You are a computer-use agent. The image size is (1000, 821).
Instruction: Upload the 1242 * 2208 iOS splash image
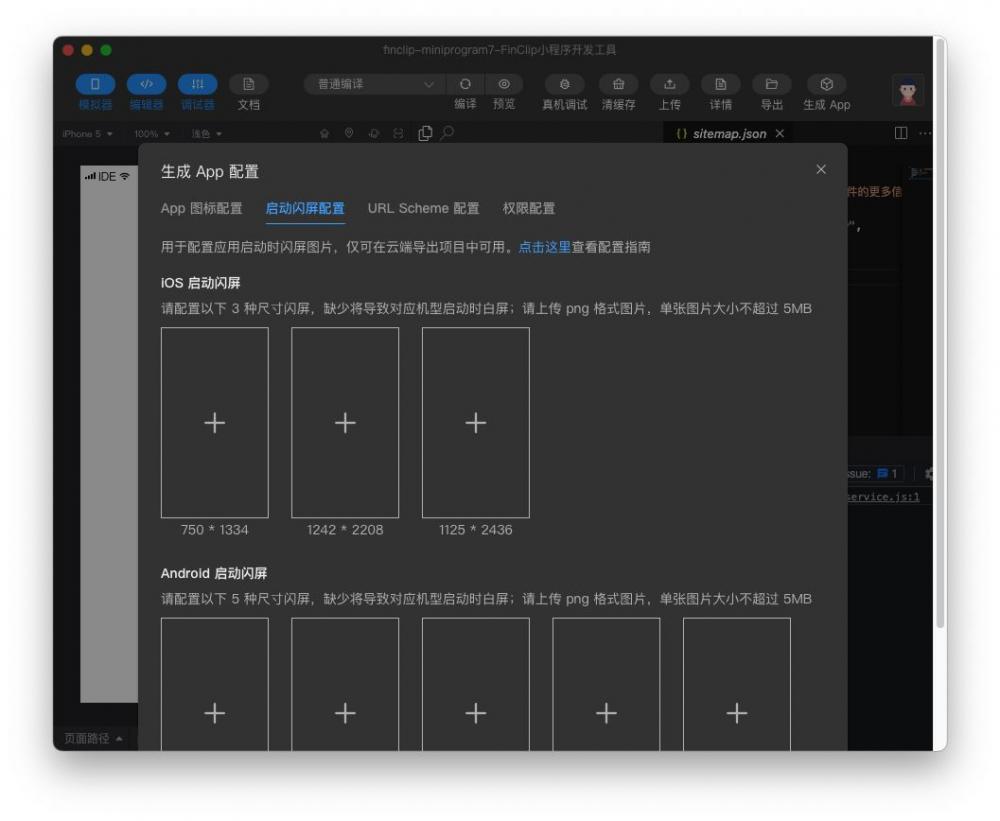[345, 422]
